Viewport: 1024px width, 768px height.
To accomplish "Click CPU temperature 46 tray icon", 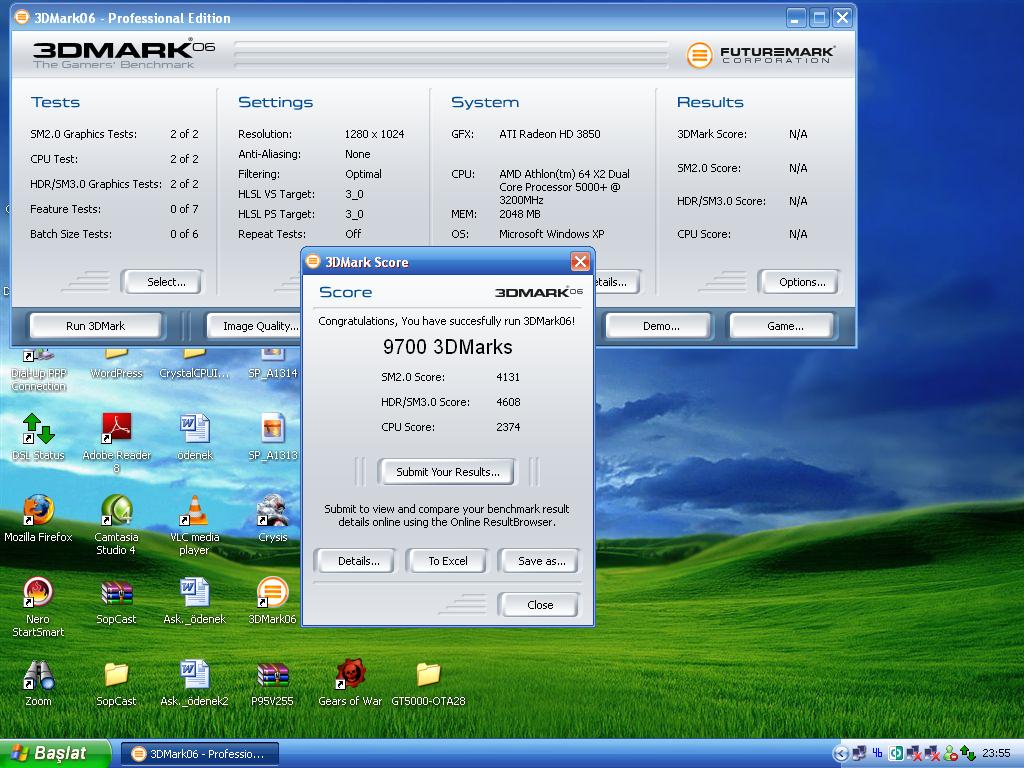I will [x=877, y=753].
